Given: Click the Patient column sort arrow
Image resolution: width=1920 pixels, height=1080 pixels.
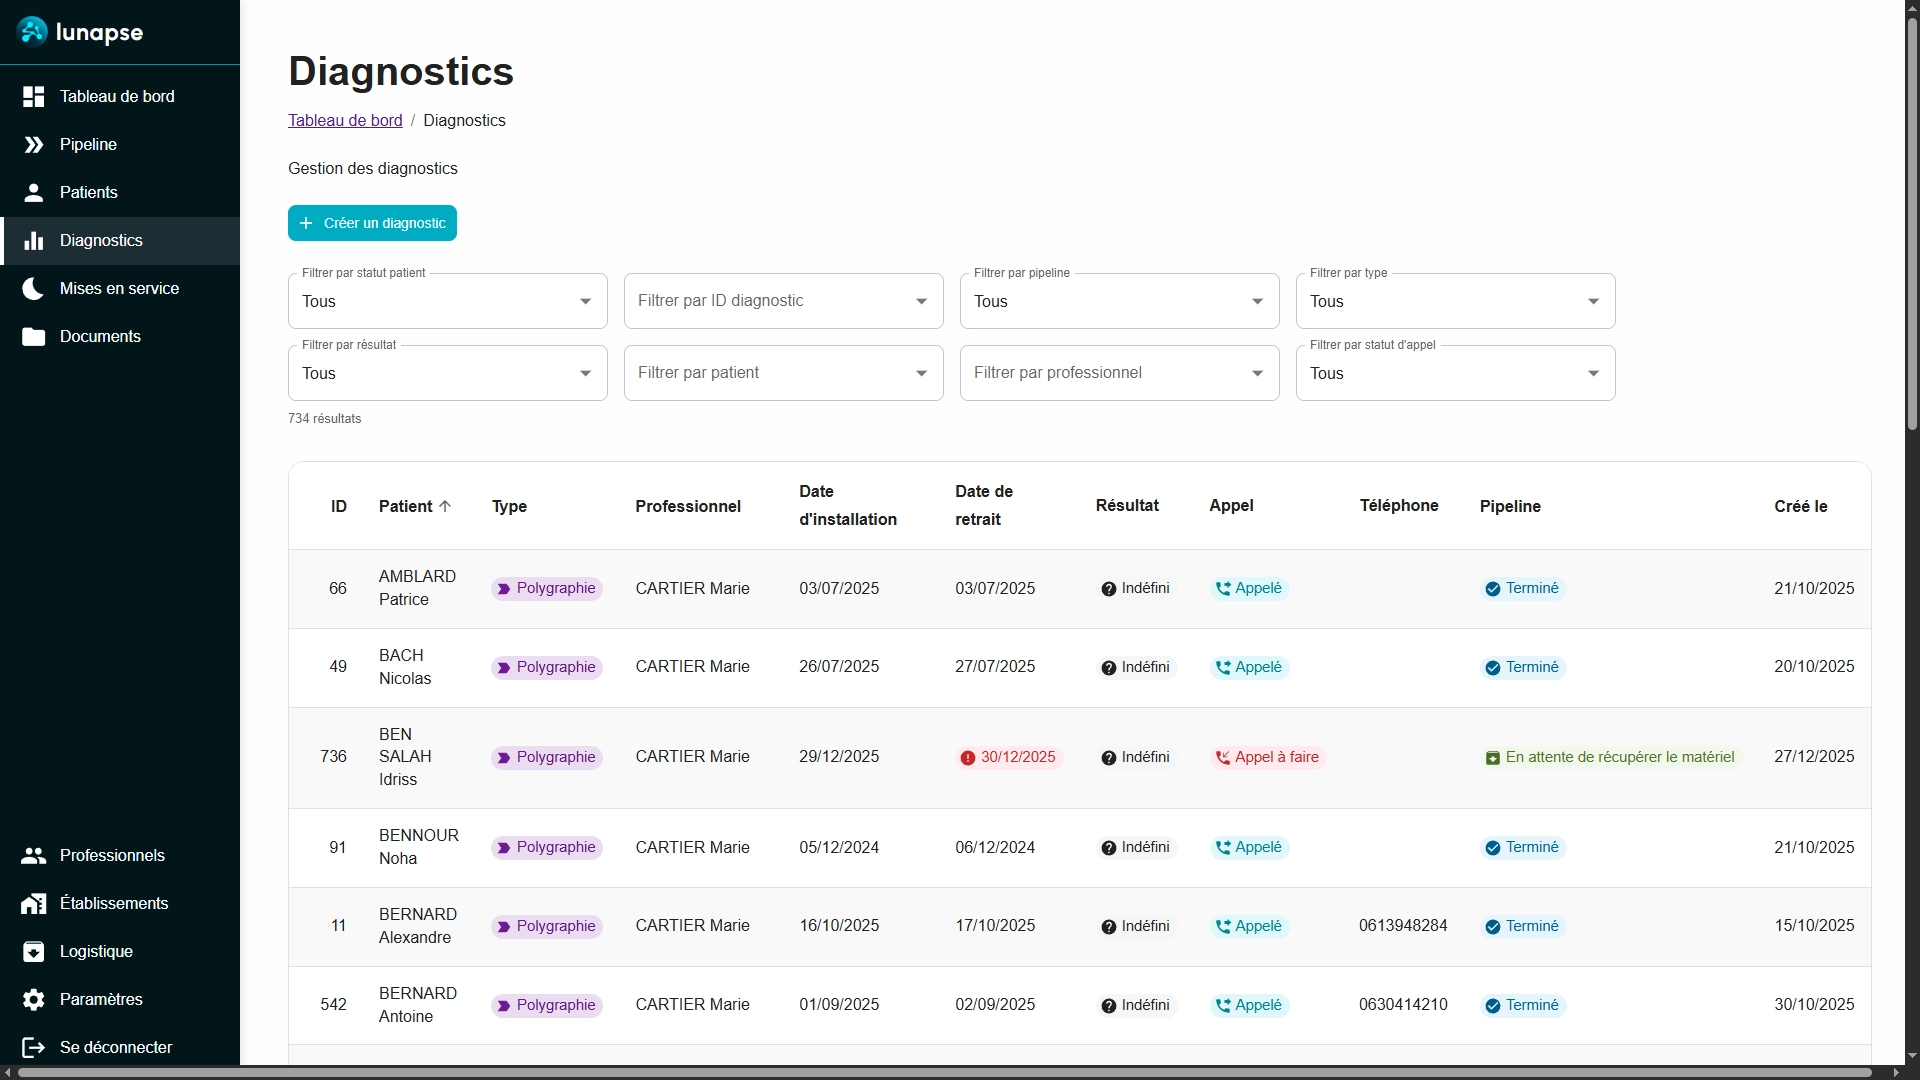Looking at the screenshot, I should point(445,506).
